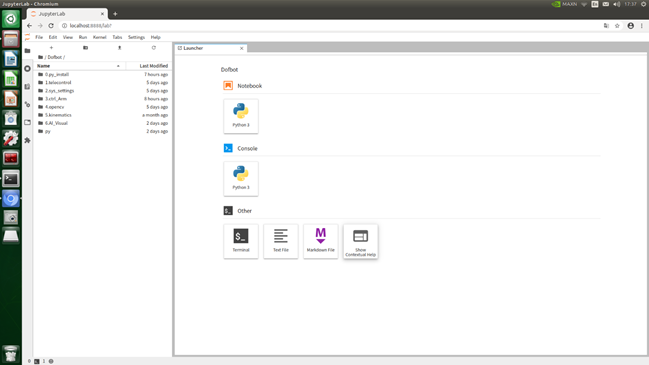Open a Terminal from the launcher
The height and width of the screenshot is (365, 649).
[x=241, y=241]
